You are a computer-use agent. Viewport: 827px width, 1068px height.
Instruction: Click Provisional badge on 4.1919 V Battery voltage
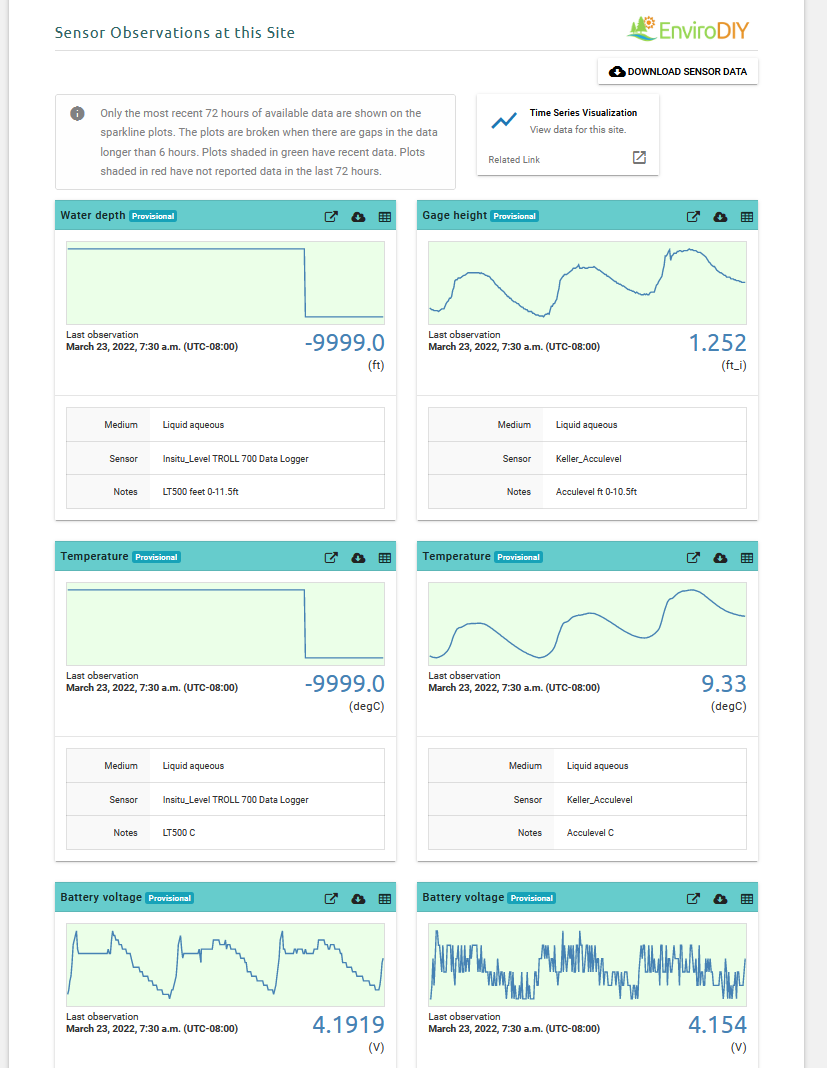(170, 898)
